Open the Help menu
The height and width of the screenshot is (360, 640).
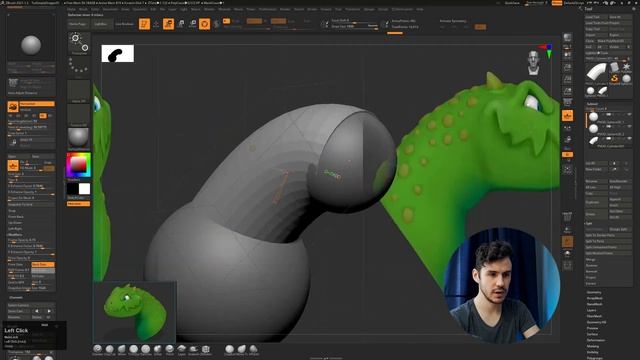click(x=420, y=9)
